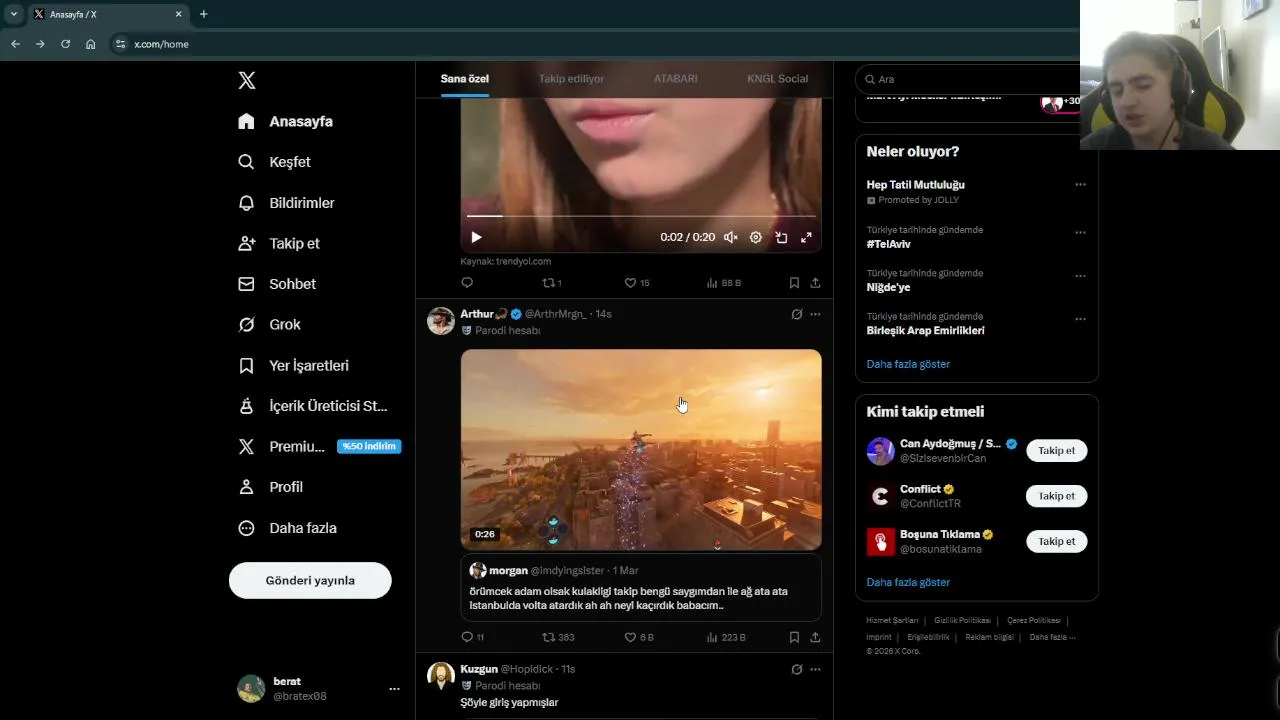Like Arthur's post with 6 B likes
Screen dimensions: 1280x720
pos(639,637)
